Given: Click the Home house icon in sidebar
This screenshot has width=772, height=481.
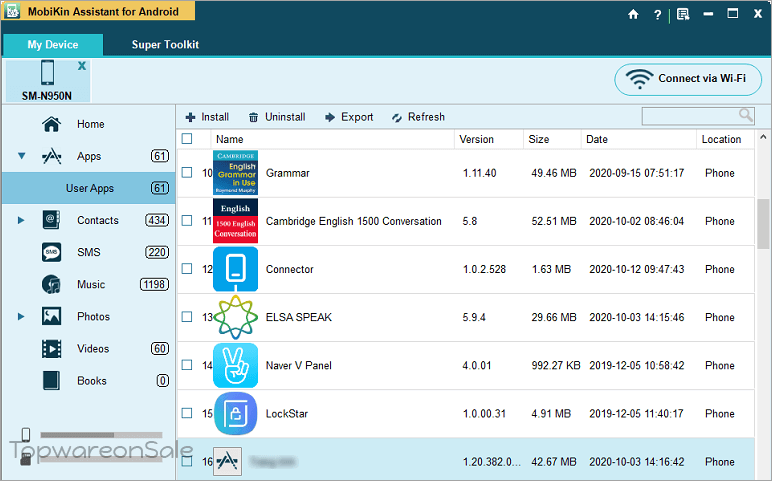Looking at the screenshot, I should 52,124.
